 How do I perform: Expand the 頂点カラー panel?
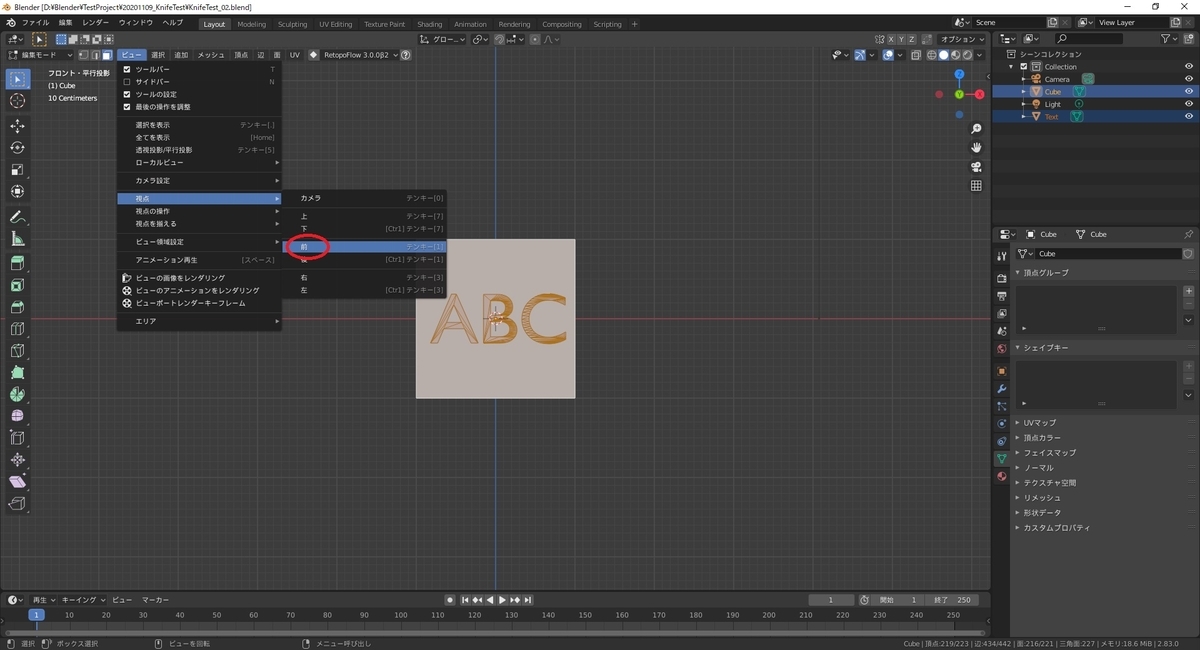pyautogui.click(x=1042, y=438)
